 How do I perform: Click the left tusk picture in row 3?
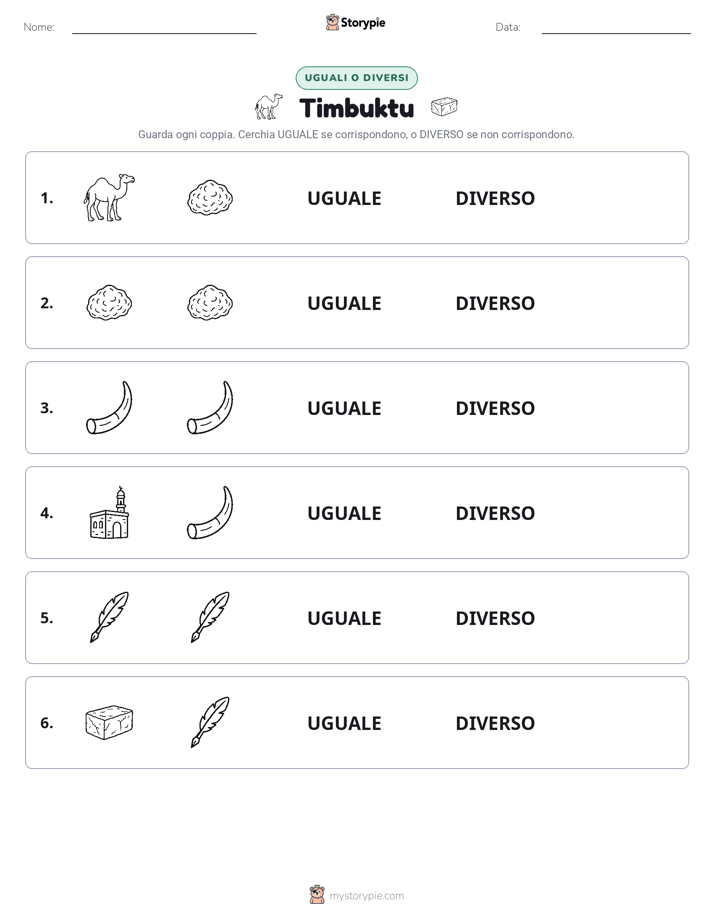109,408
